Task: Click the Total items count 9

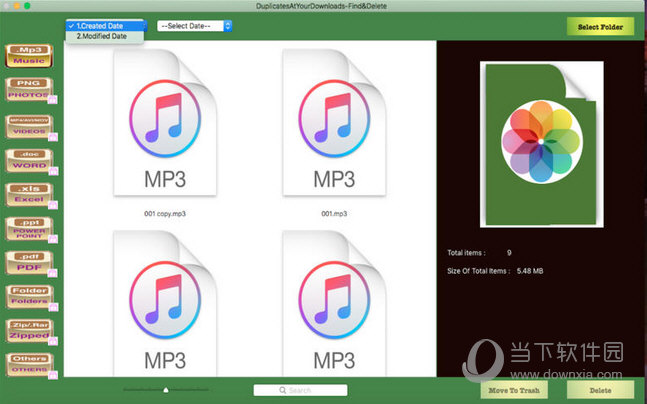Action: tap(509, 253)
